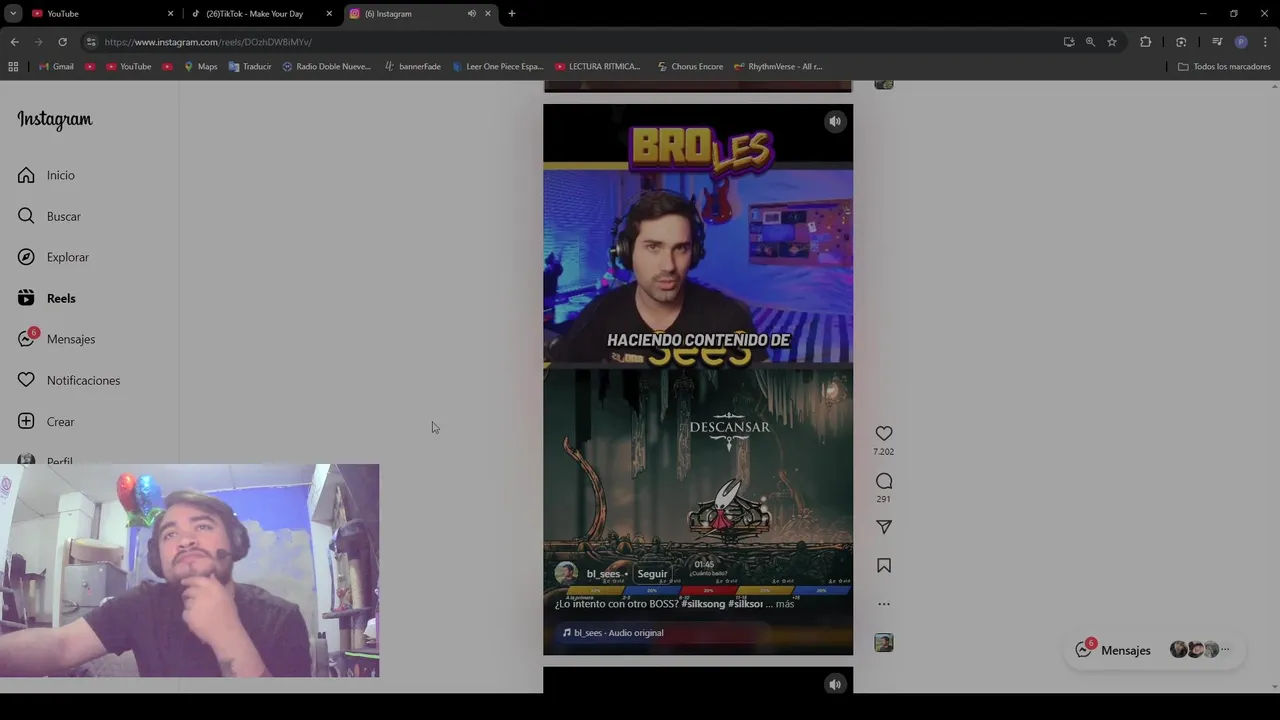Expand Todos los marcadores folder

[x=1224, y=67]
